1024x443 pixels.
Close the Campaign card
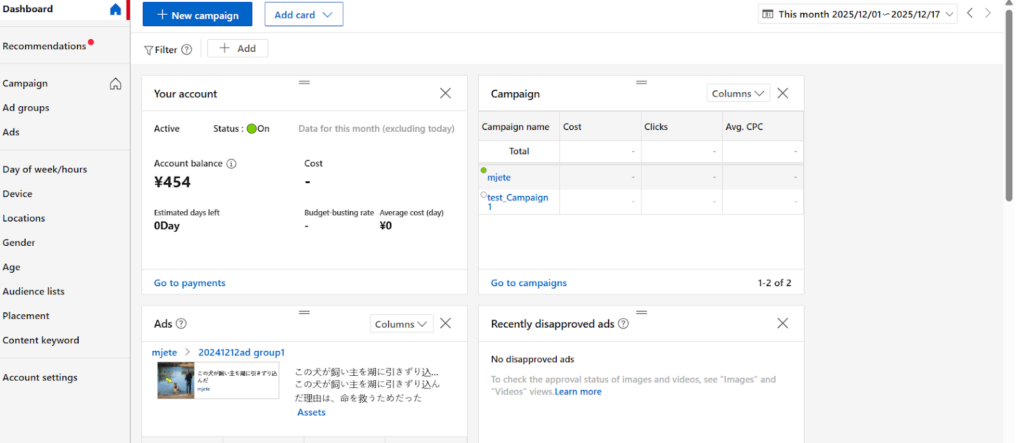(783, 93)
